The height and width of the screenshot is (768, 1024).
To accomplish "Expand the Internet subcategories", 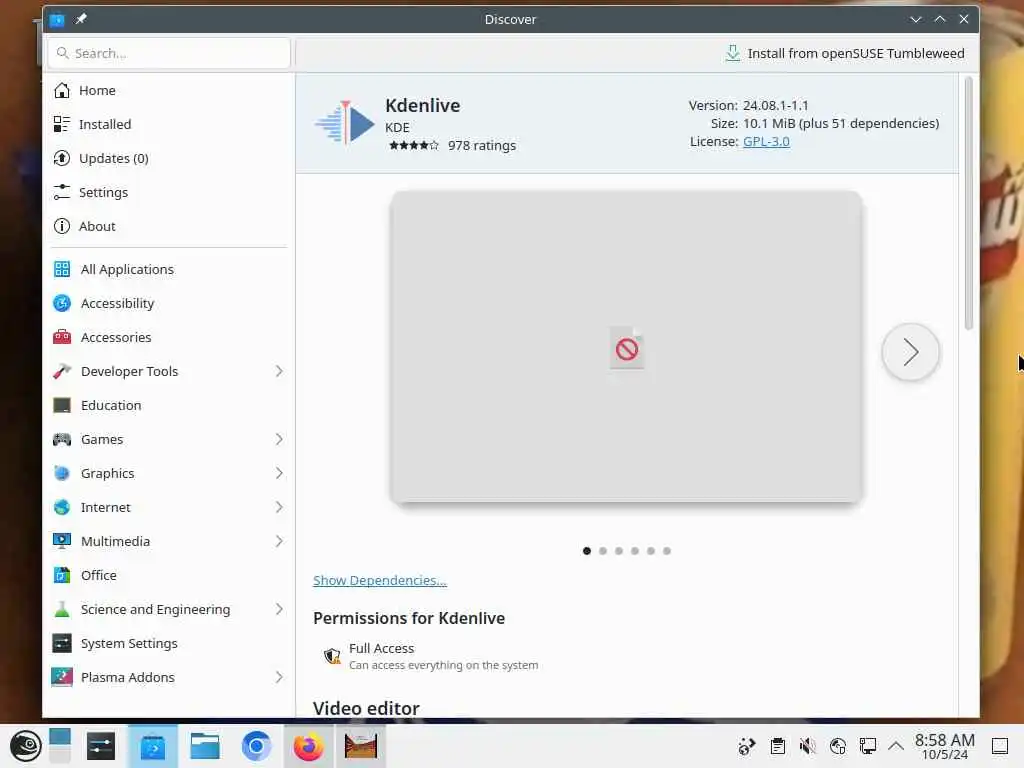I will (279, 507).
